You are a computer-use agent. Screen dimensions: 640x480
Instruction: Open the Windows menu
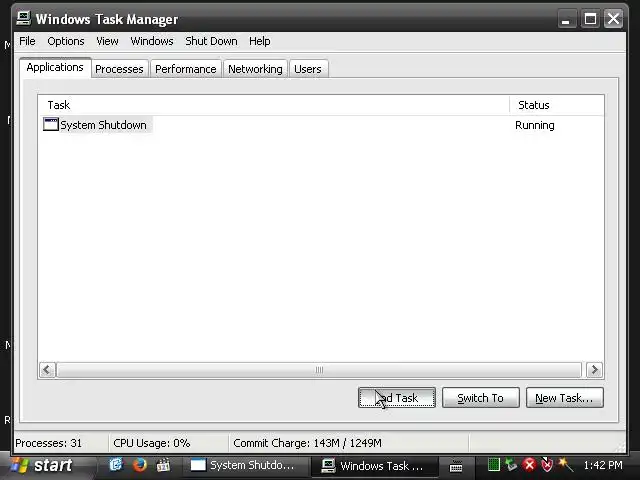pos(152,41)
